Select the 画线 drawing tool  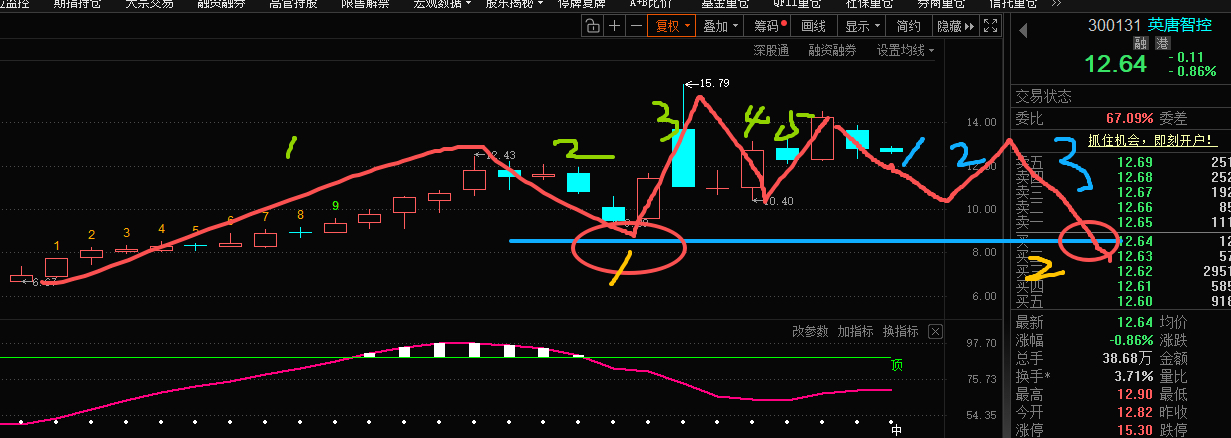pos(816,26)
